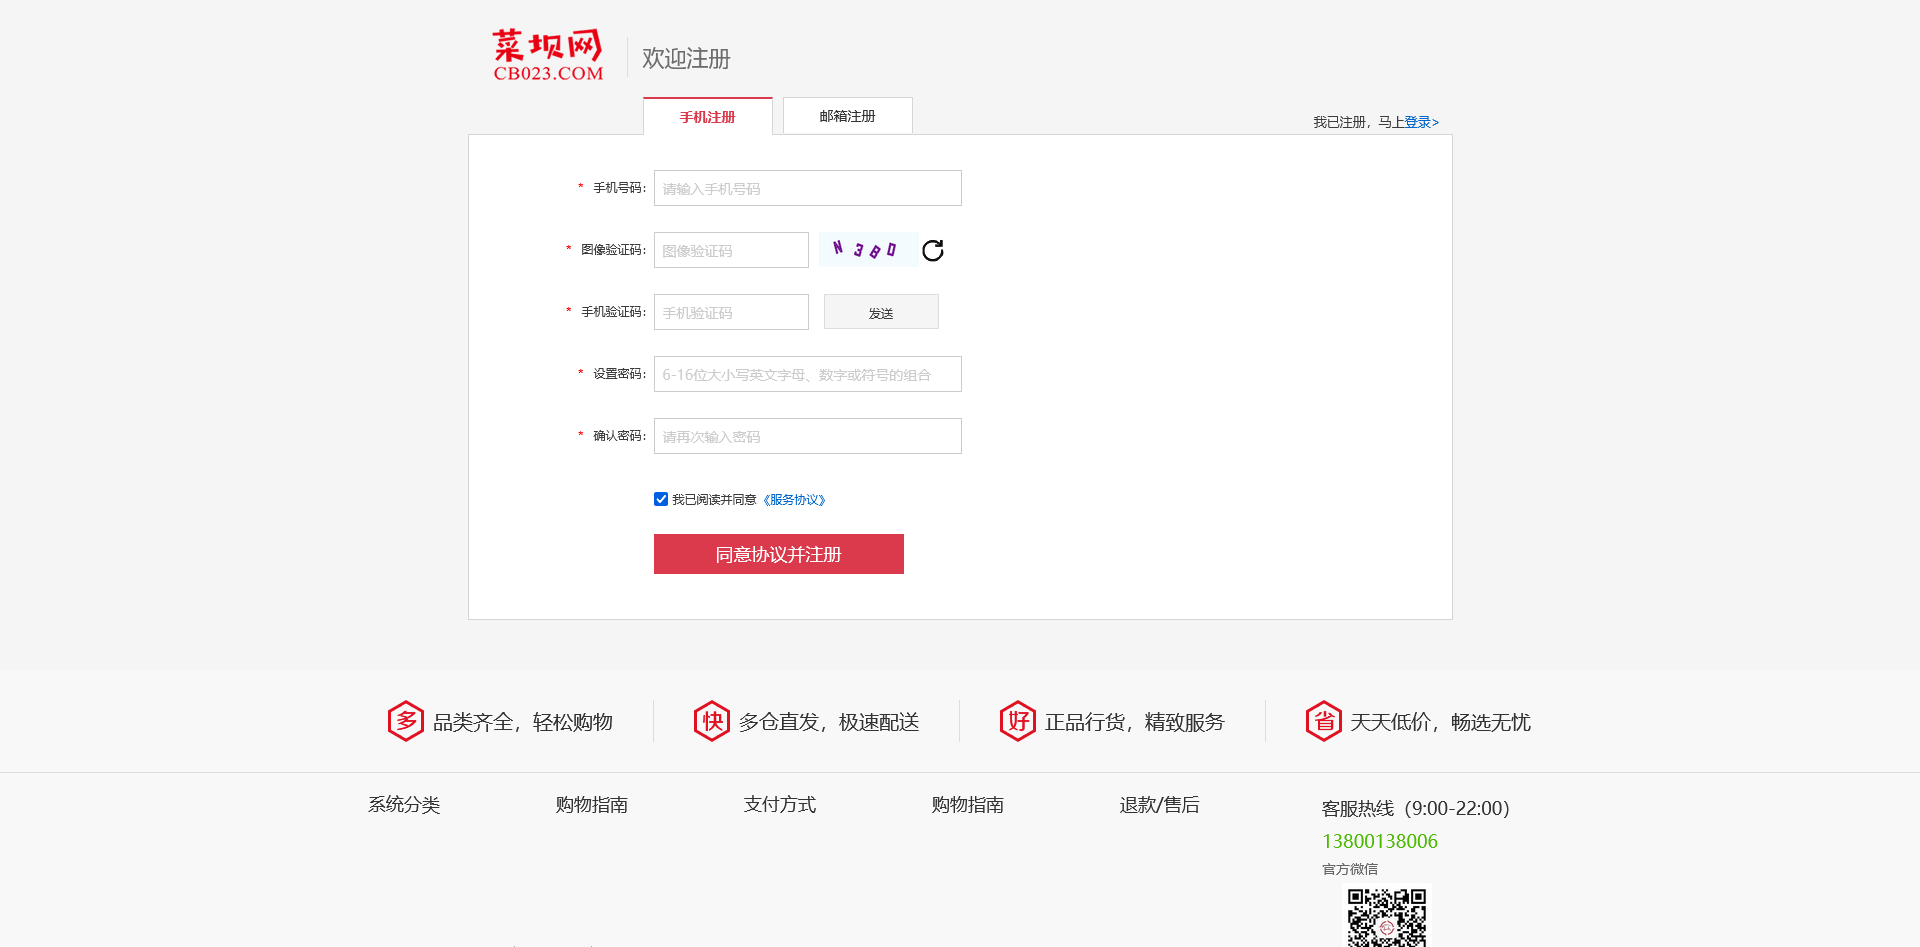Click the 同意协议并注册 button

pyautogui.click(x=779, y=554)
